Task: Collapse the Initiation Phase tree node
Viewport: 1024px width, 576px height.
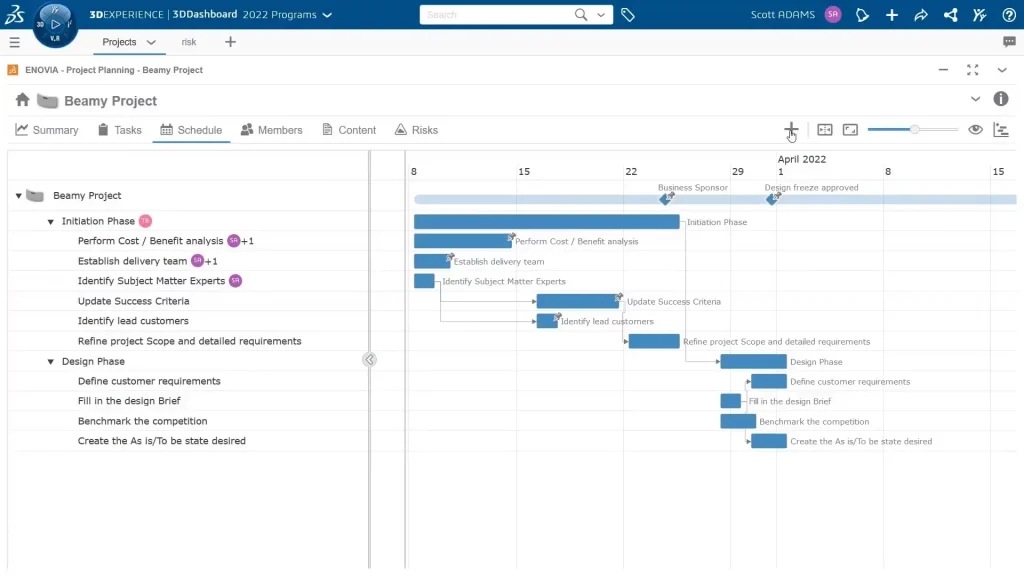Action: click(51, 222)
